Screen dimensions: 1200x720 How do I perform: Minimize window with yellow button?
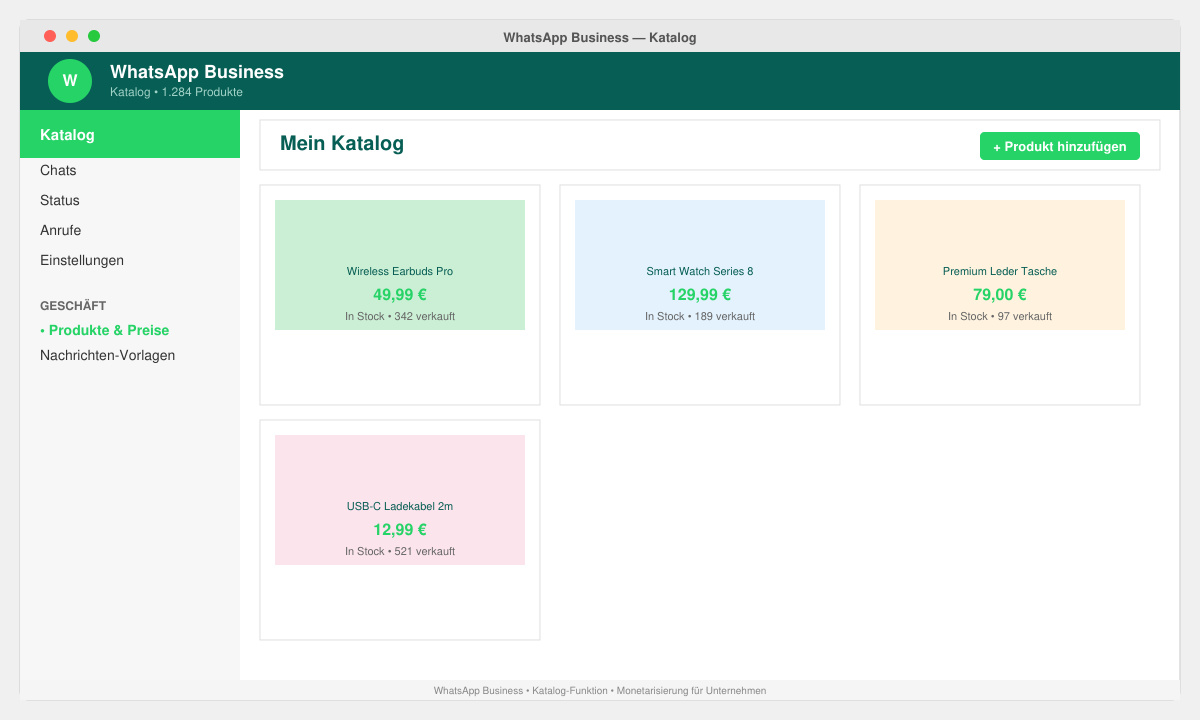tap(72, 36)
